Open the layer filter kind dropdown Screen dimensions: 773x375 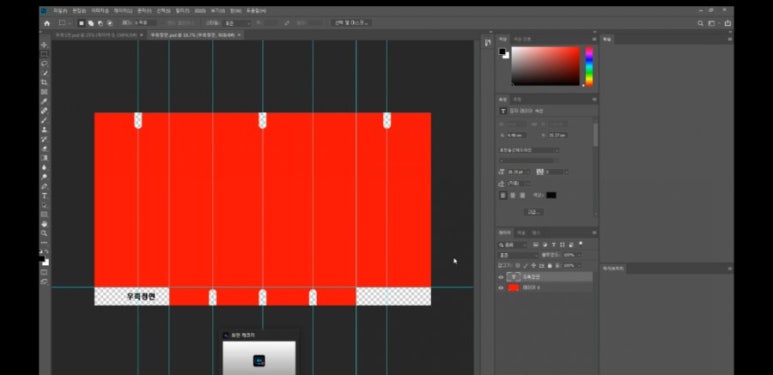(x=513, y=245)
